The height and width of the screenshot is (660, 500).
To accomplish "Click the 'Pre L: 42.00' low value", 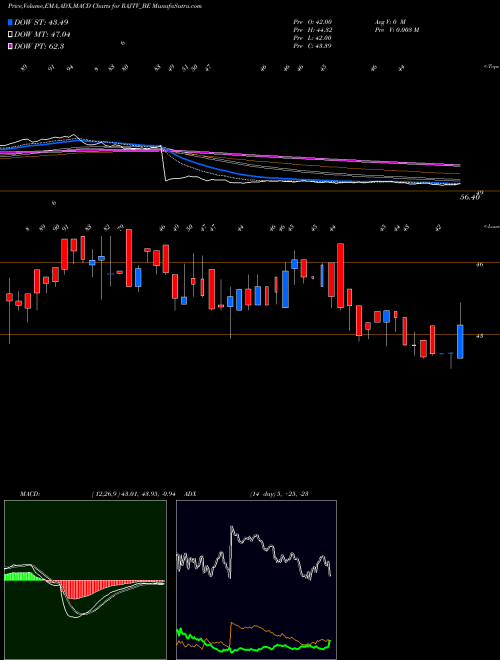I will pos(313,38).
